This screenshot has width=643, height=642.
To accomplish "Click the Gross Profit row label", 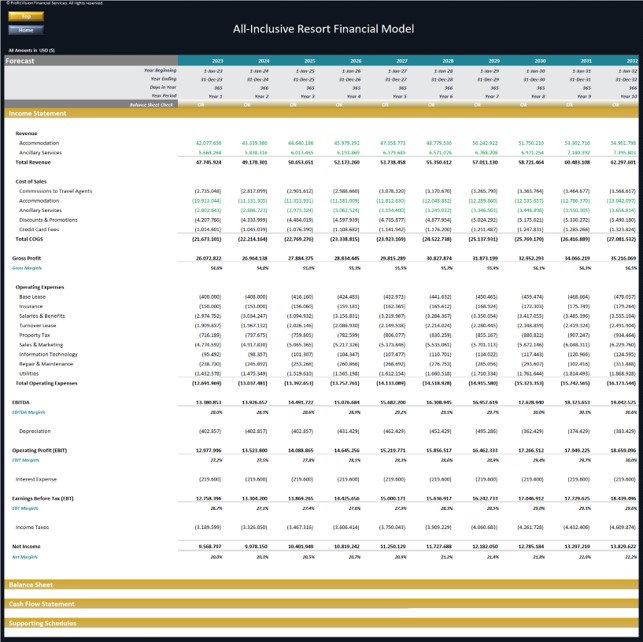I will click(27, 258).
